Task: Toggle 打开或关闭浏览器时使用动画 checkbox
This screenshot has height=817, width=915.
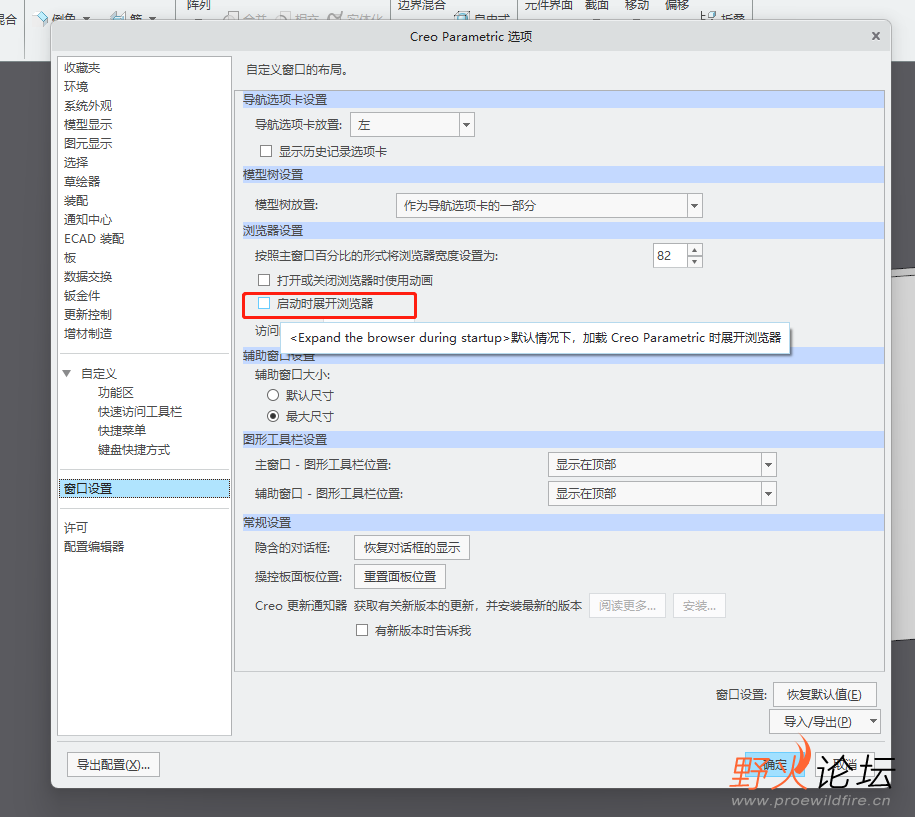Action: [x=264, y=280]
